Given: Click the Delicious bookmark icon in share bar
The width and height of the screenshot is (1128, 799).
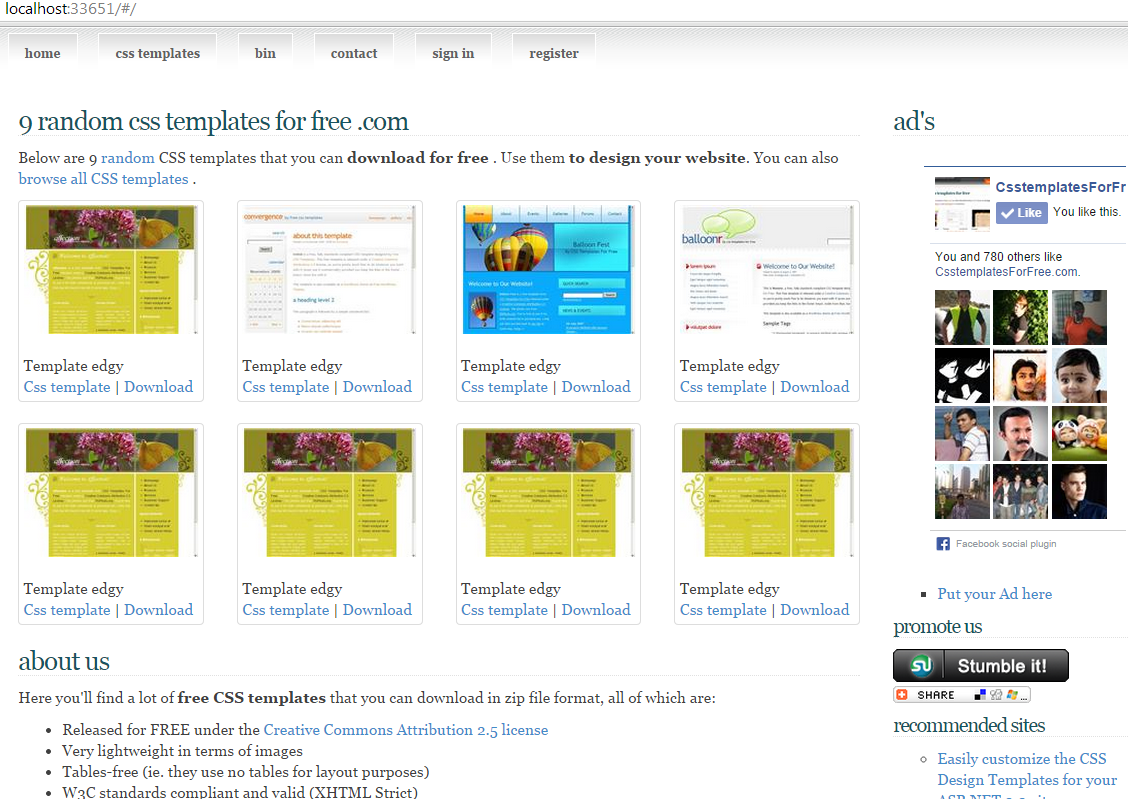Looking at the screenshot, I should point(980,695).
